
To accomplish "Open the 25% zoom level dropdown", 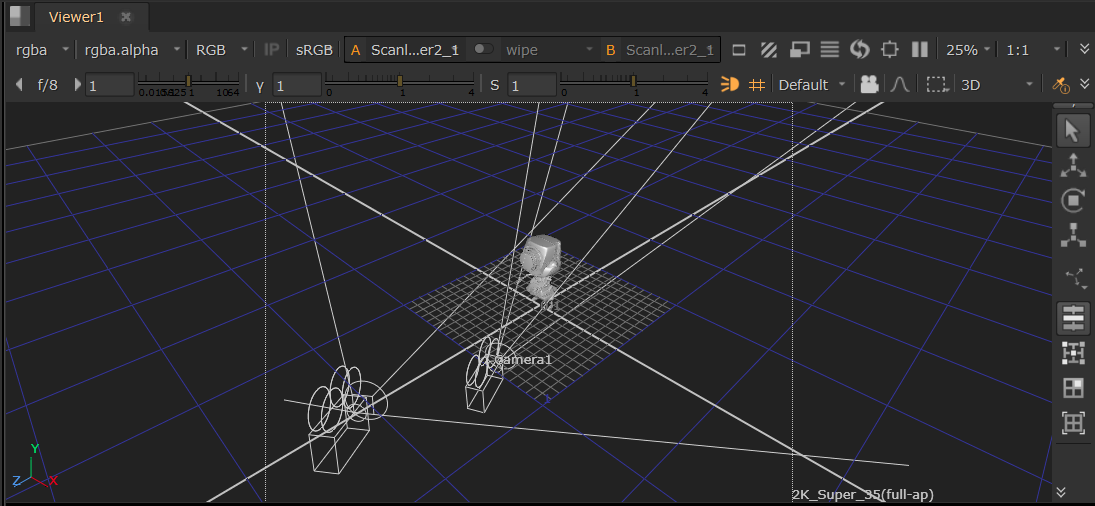I will pos(968,49).
